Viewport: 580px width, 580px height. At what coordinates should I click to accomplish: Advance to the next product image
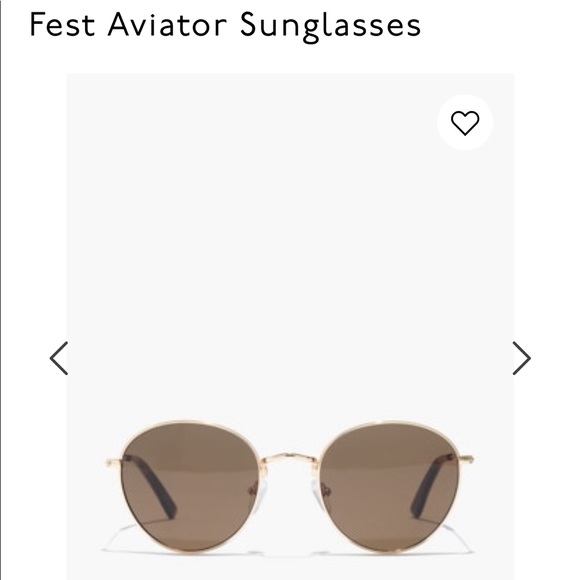coord(522,358)
